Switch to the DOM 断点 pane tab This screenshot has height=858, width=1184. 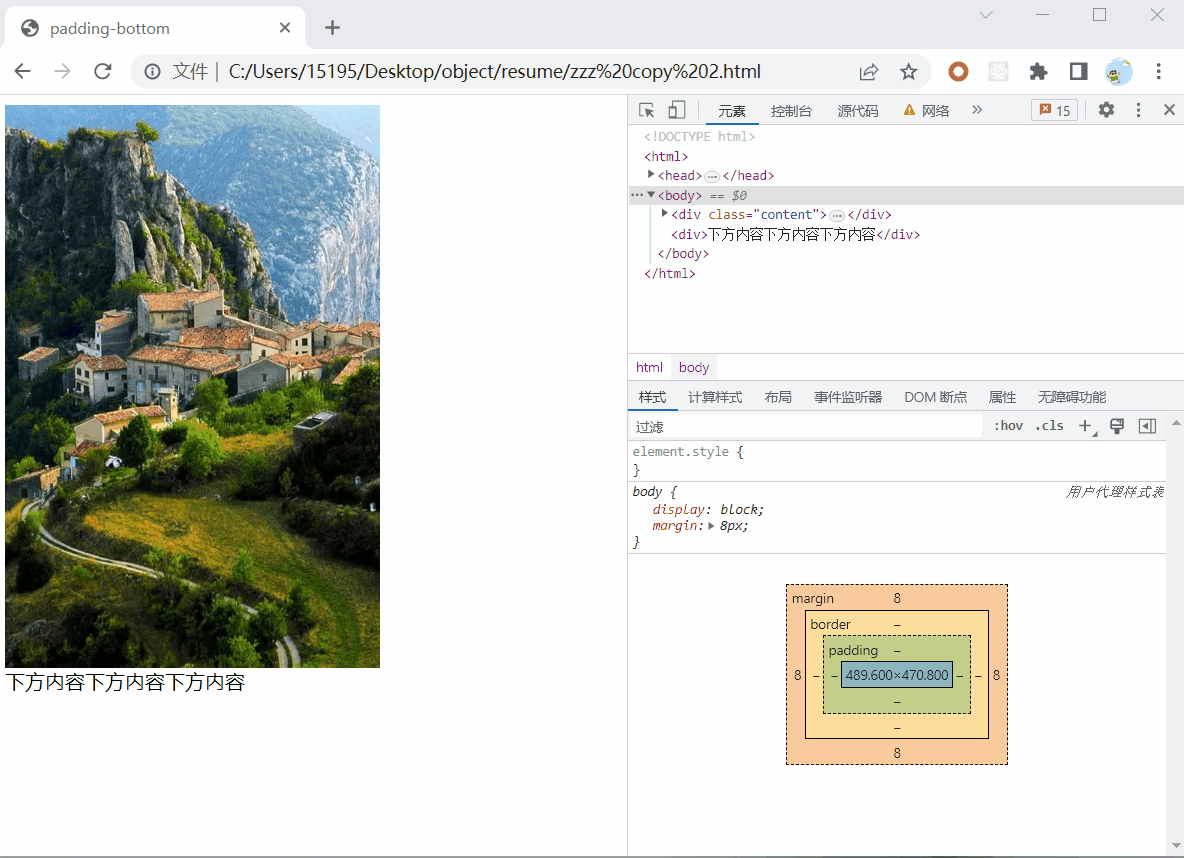[x=936, y=397]
